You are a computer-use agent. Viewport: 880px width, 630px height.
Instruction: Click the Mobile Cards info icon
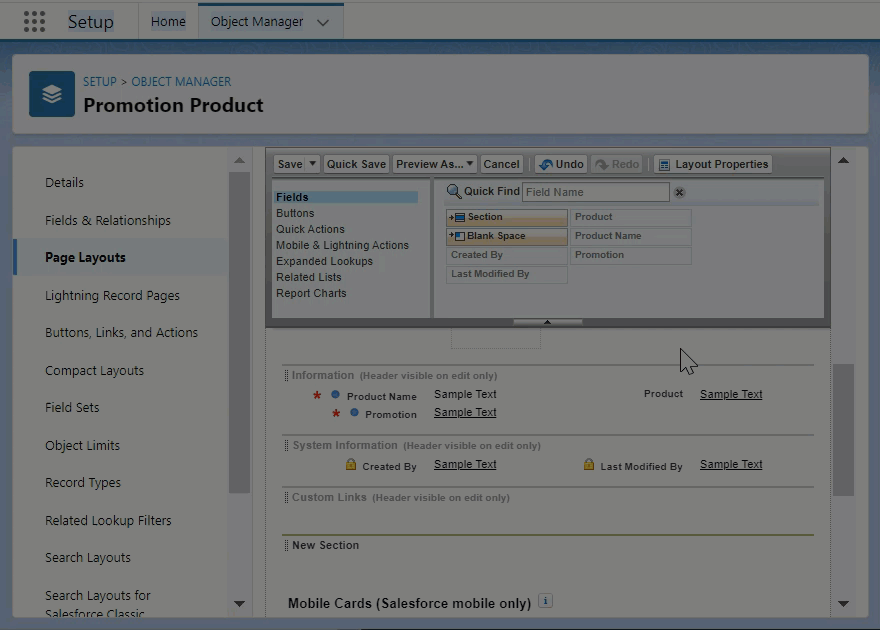(x=545, y=601)
